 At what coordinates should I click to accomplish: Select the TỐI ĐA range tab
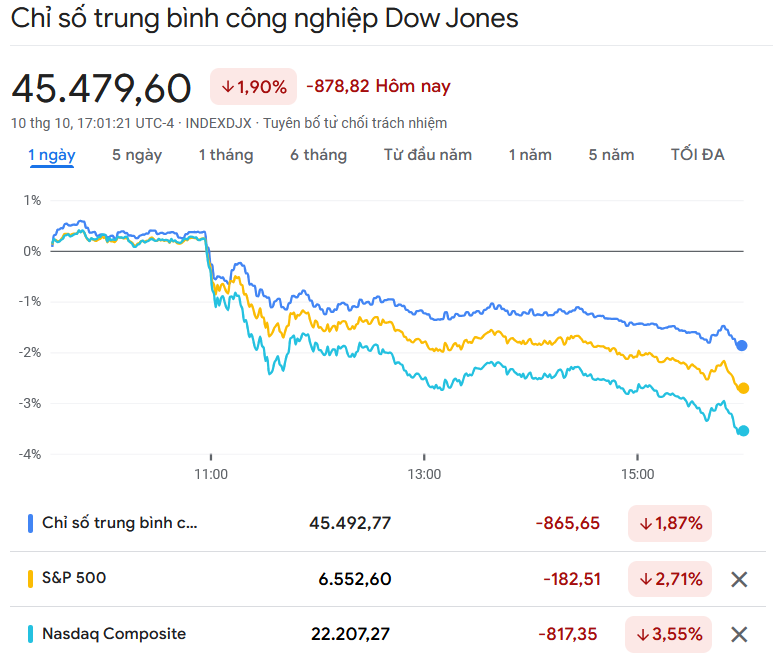point(697,155)
